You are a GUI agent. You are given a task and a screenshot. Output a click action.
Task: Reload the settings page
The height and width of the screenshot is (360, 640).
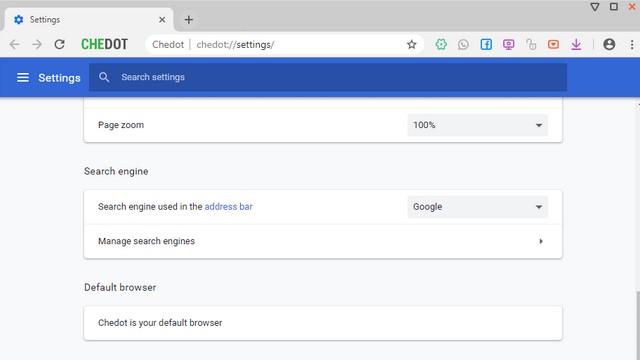[x=60, y=44]
